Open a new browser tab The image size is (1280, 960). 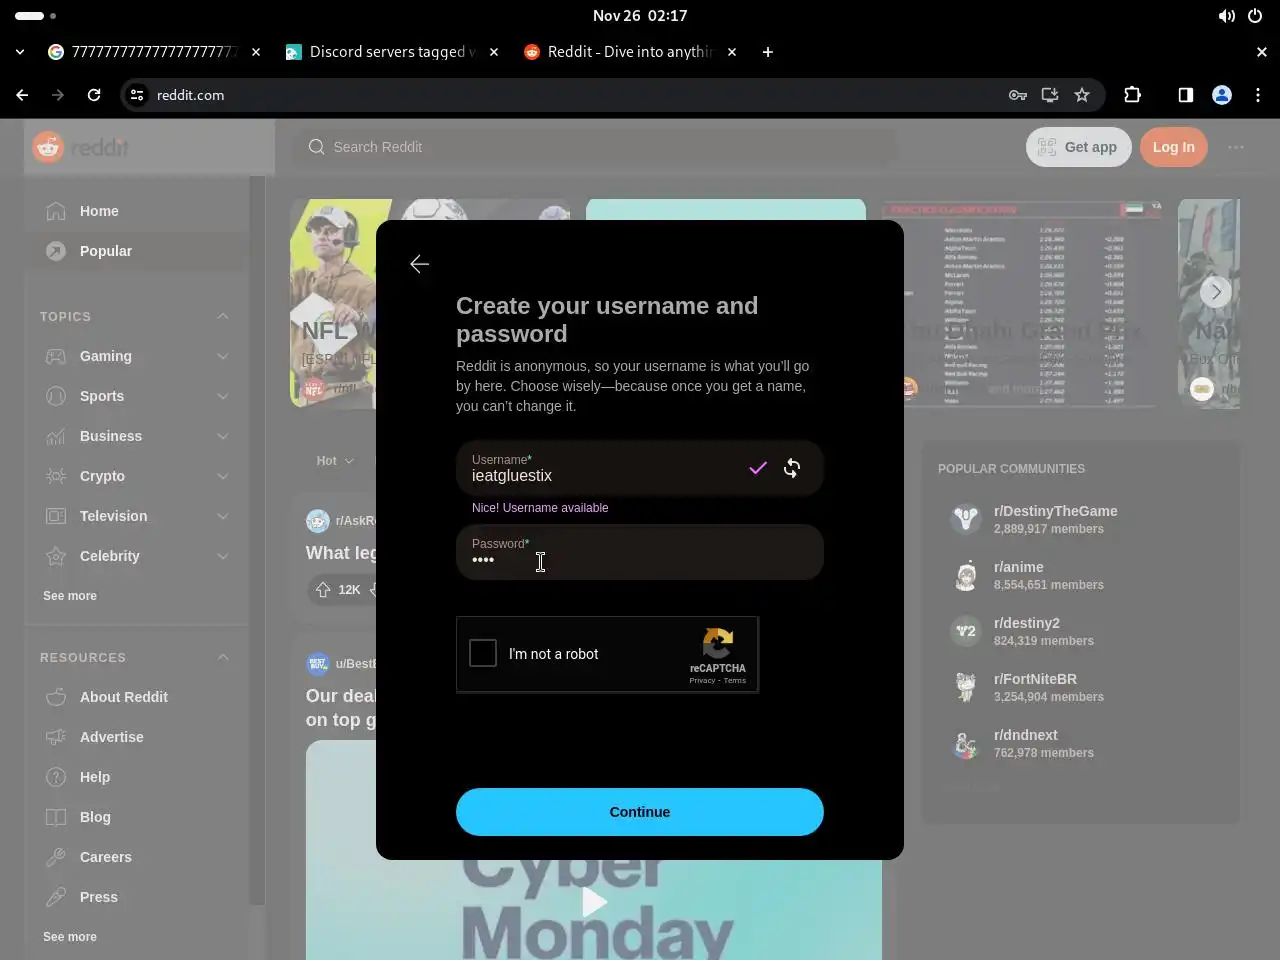(x=767, y=52)
